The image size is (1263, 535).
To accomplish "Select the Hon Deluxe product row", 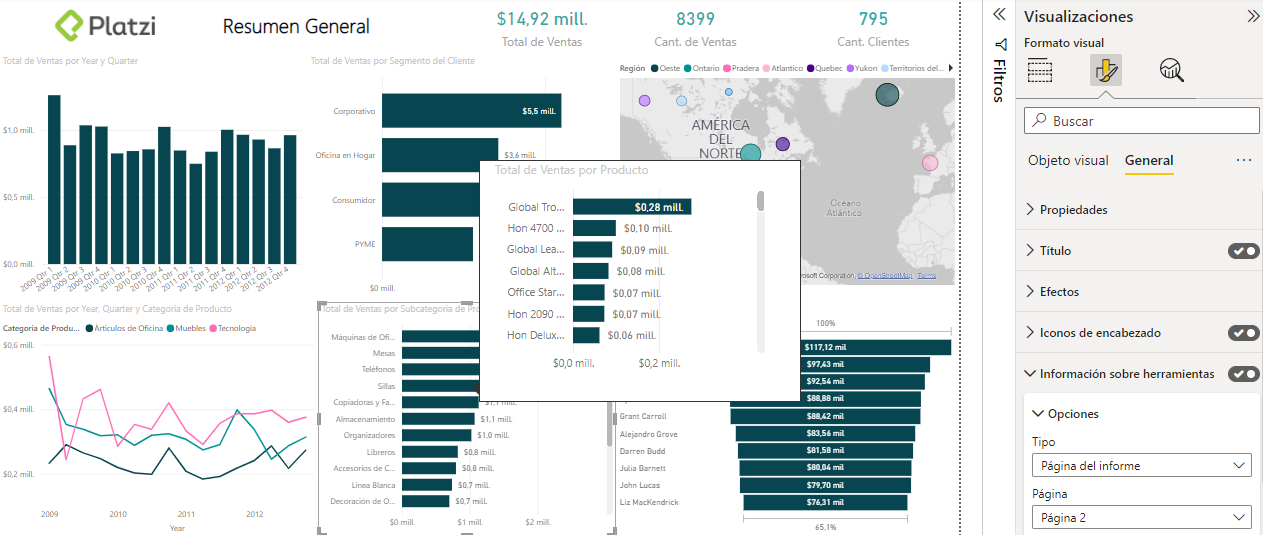I will click(x=582, y=335).
